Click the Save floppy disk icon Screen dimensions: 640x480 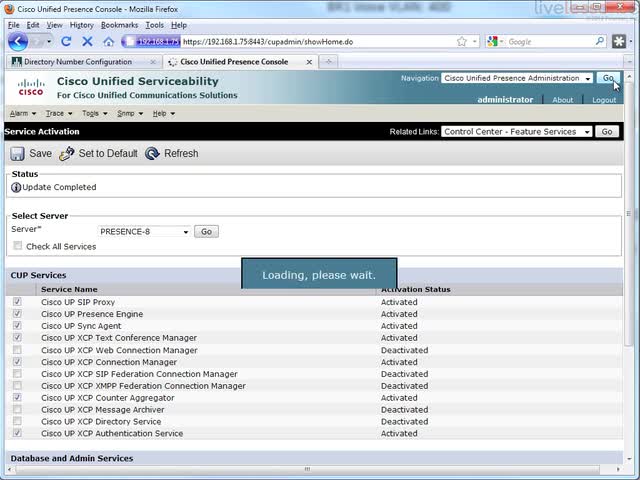tap(17, 154)
